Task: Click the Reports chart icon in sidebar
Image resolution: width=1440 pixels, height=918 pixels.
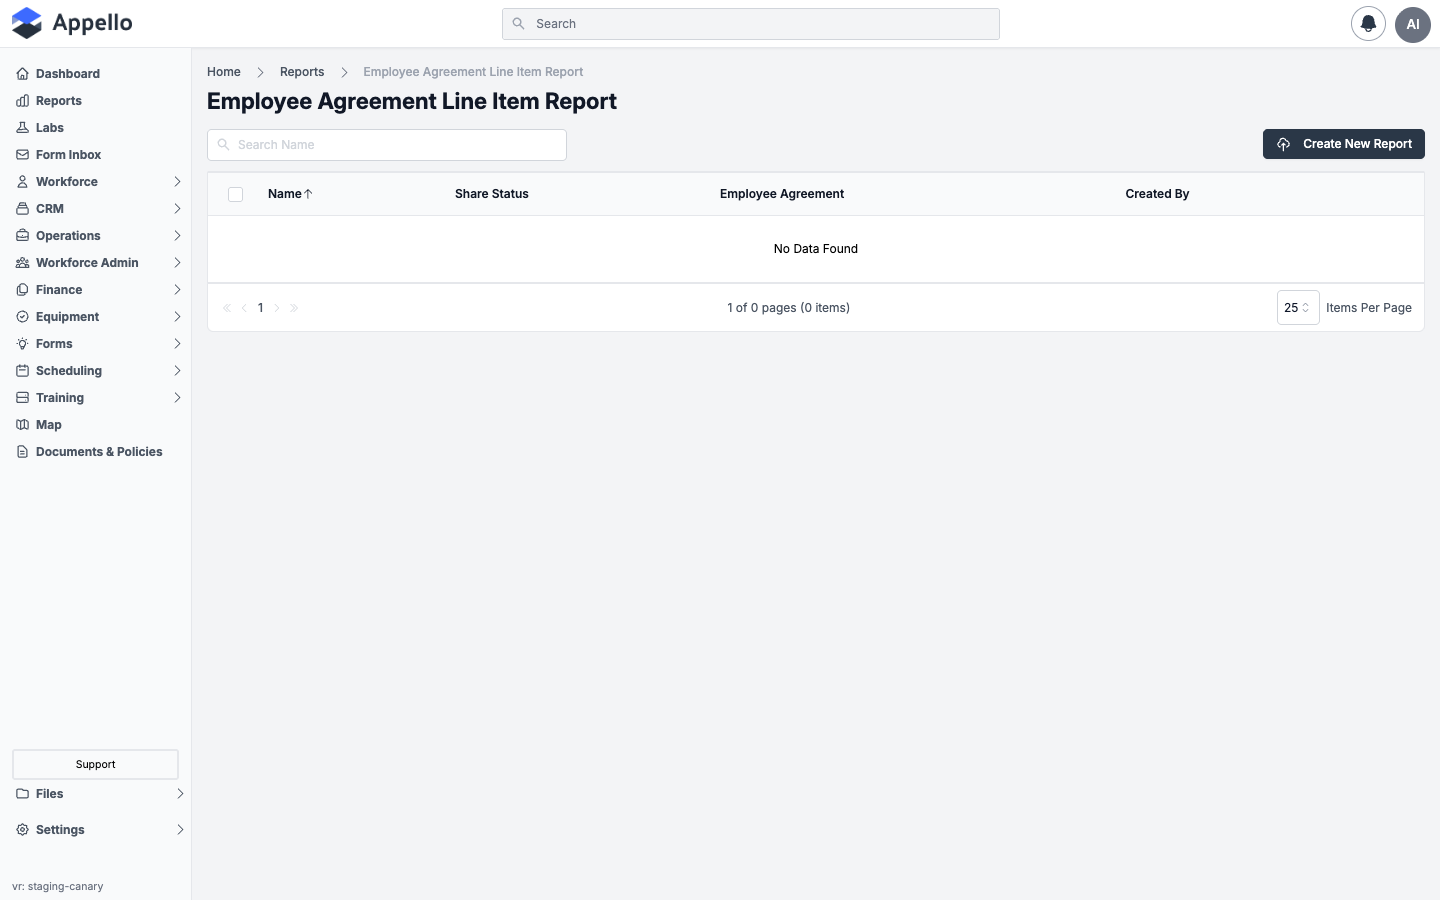Action: (x=22, y=101)
